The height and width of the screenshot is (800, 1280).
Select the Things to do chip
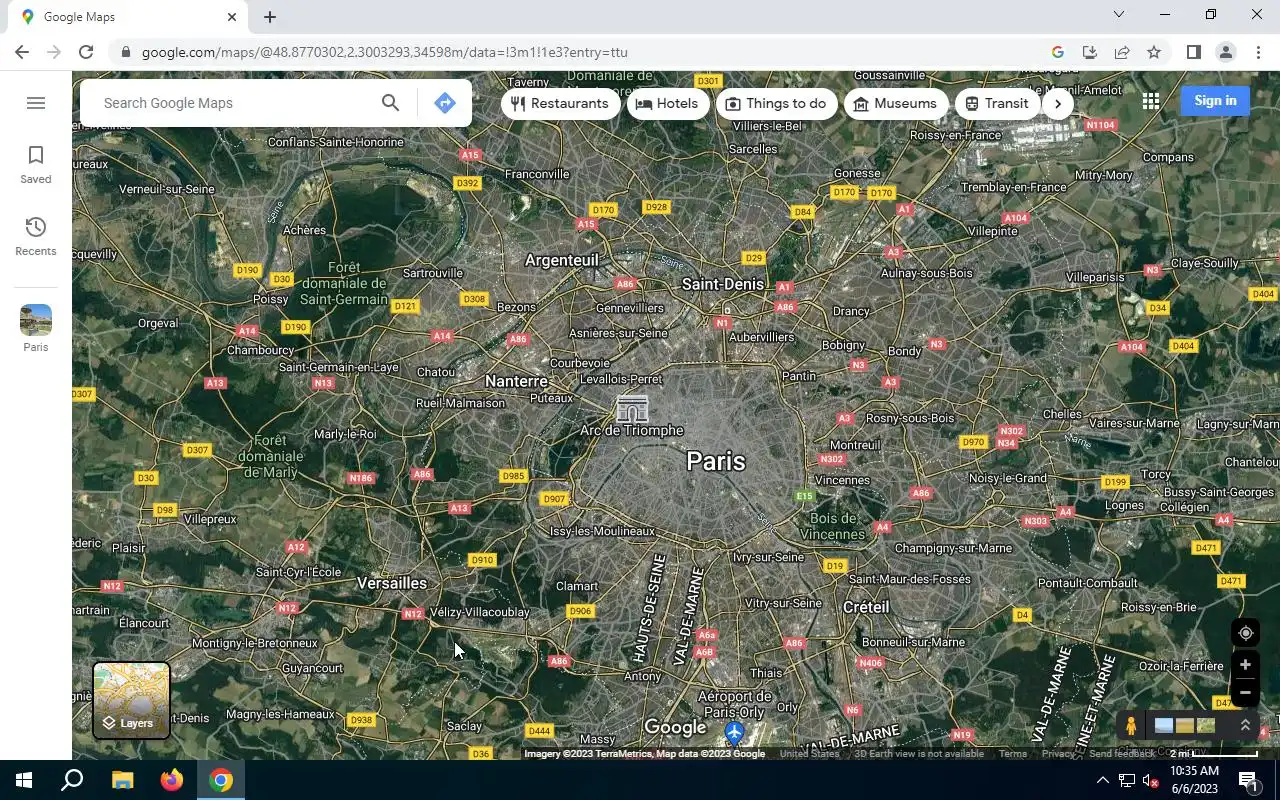[776, 103]
